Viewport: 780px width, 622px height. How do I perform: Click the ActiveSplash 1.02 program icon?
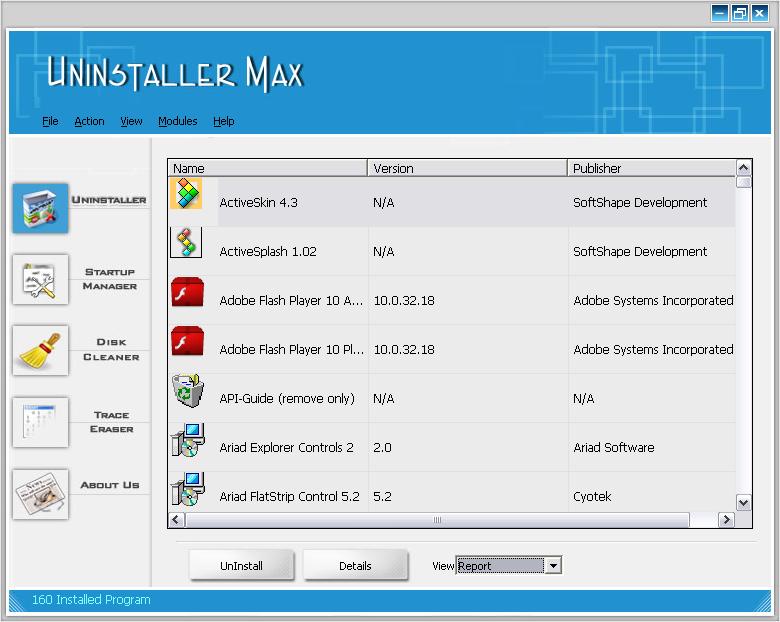186,242
